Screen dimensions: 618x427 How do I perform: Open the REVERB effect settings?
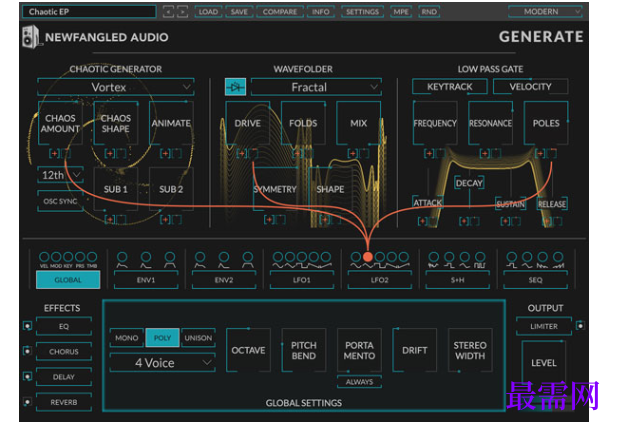(x=64, y=402)
